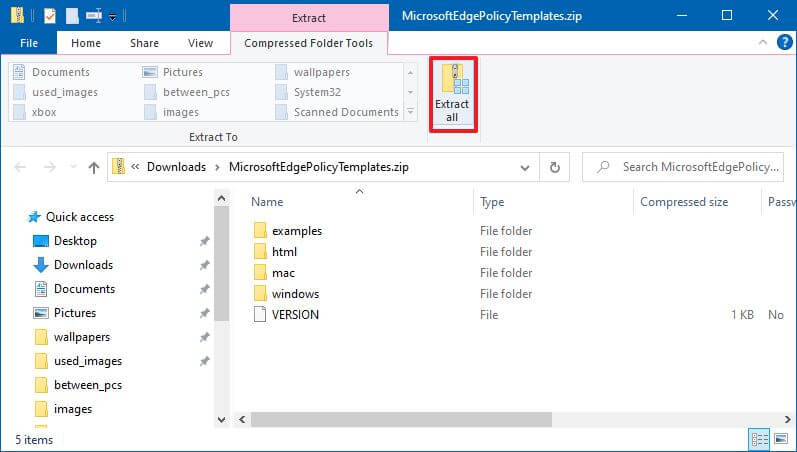
Task: Switch to Large icons view layout icon
Action: tap(781, 439)
